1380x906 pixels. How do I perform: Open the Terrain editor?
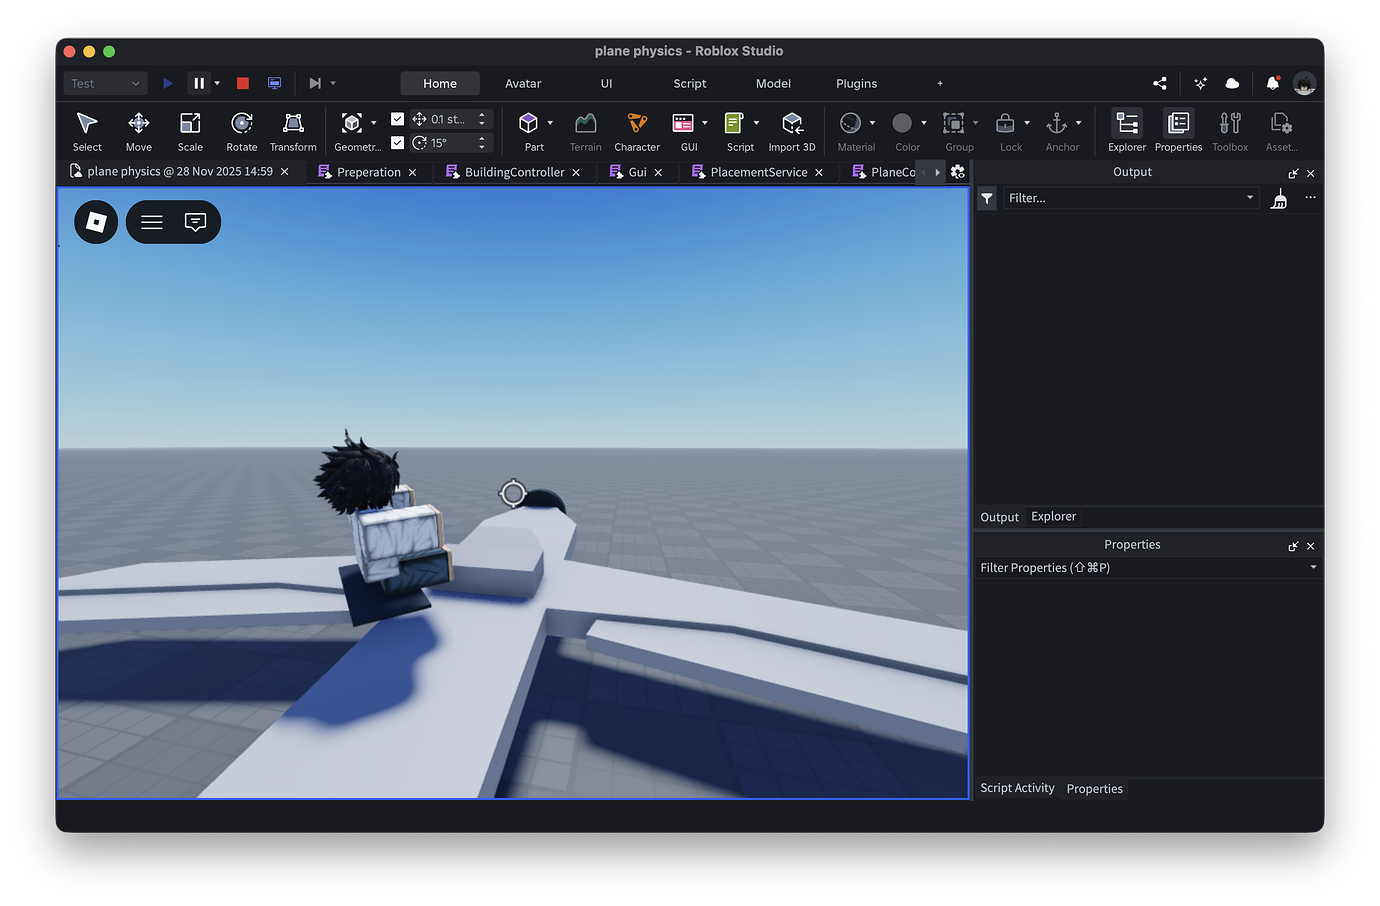click(x=585, y=131)
